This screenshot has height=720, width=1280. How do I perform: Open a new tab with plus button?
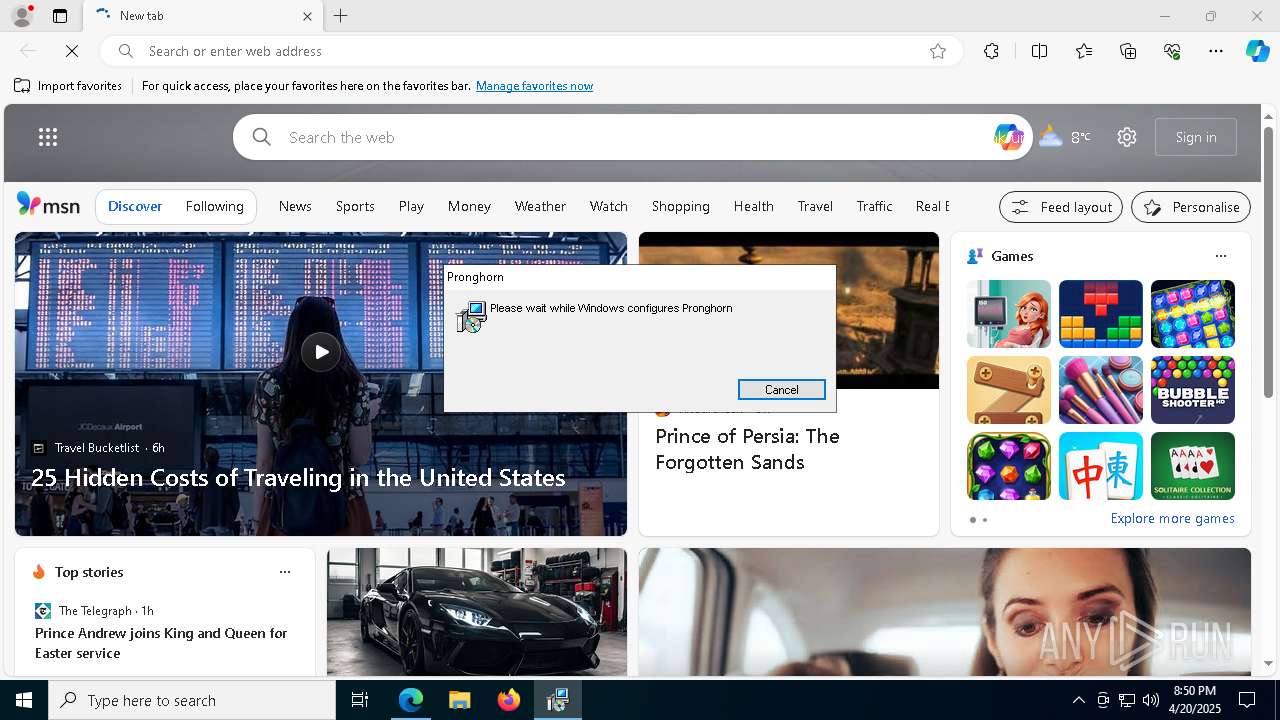pyautogui.click(x=341, y=16)
